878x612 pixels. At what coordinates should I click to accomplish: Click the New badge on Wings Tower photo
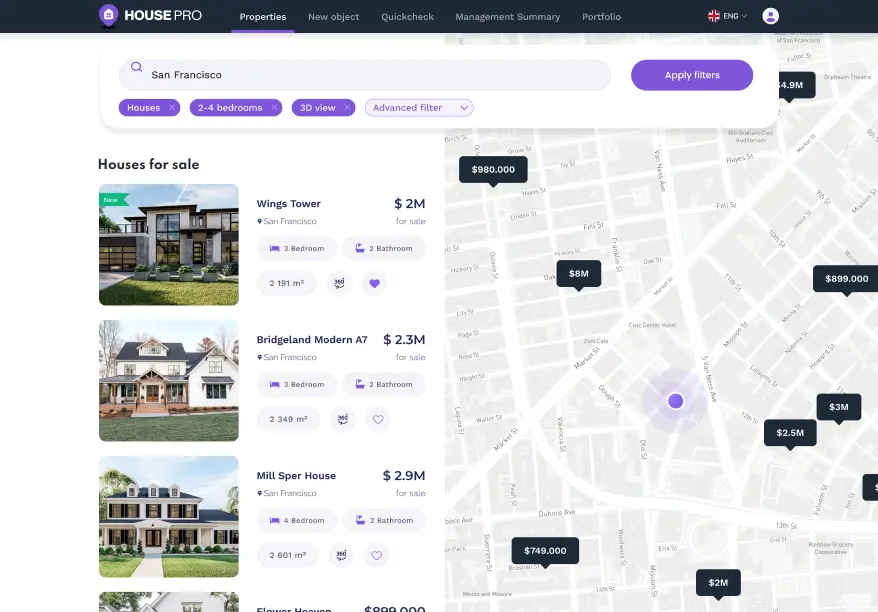113,200
